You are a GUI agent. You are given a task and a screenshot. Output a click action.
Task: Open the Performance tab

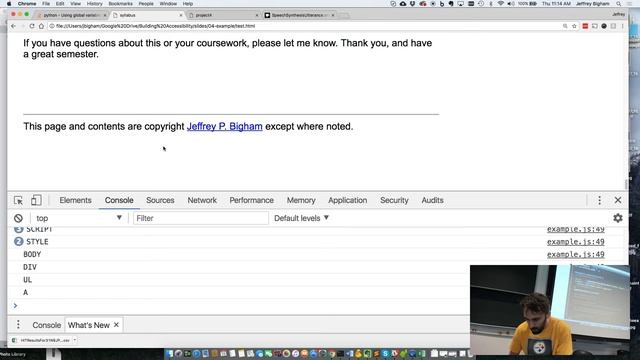coord(251,200)
